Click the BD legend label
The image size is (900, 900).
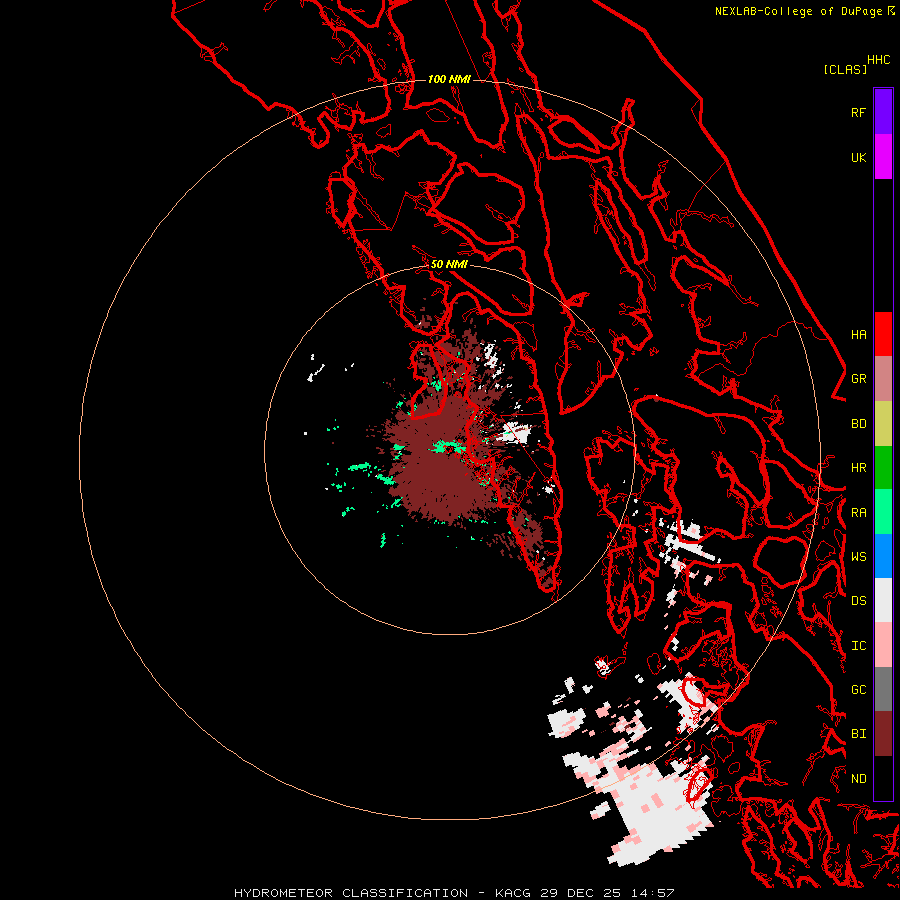858,424
